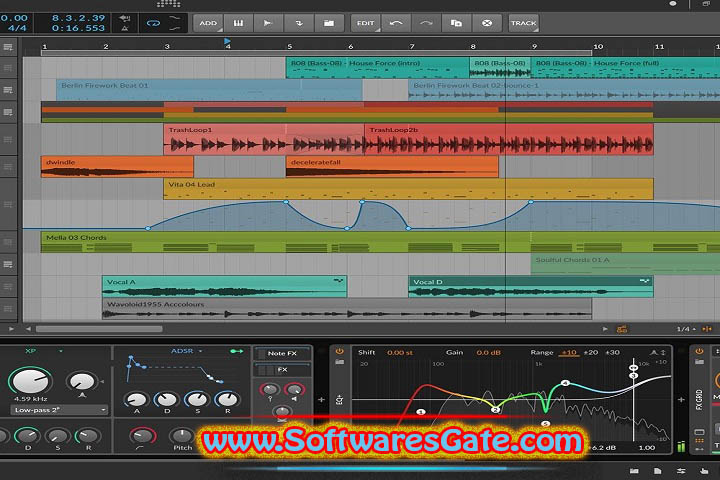The width and height of the screenshot is (720, 480).
Task: Click the plus button before FX Grid device
Action: 681,400
